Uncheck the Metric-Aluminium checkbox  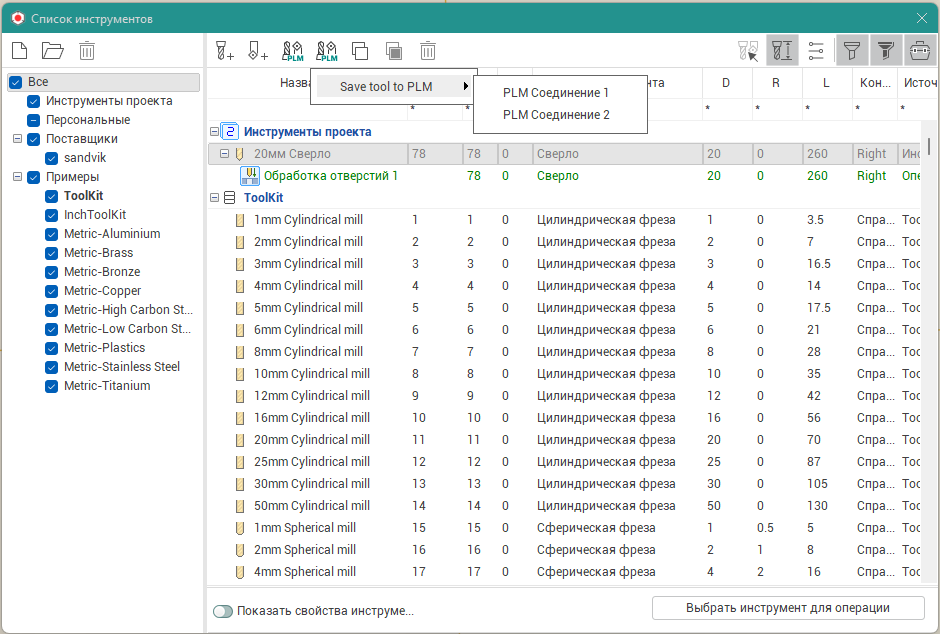point(52,234)
